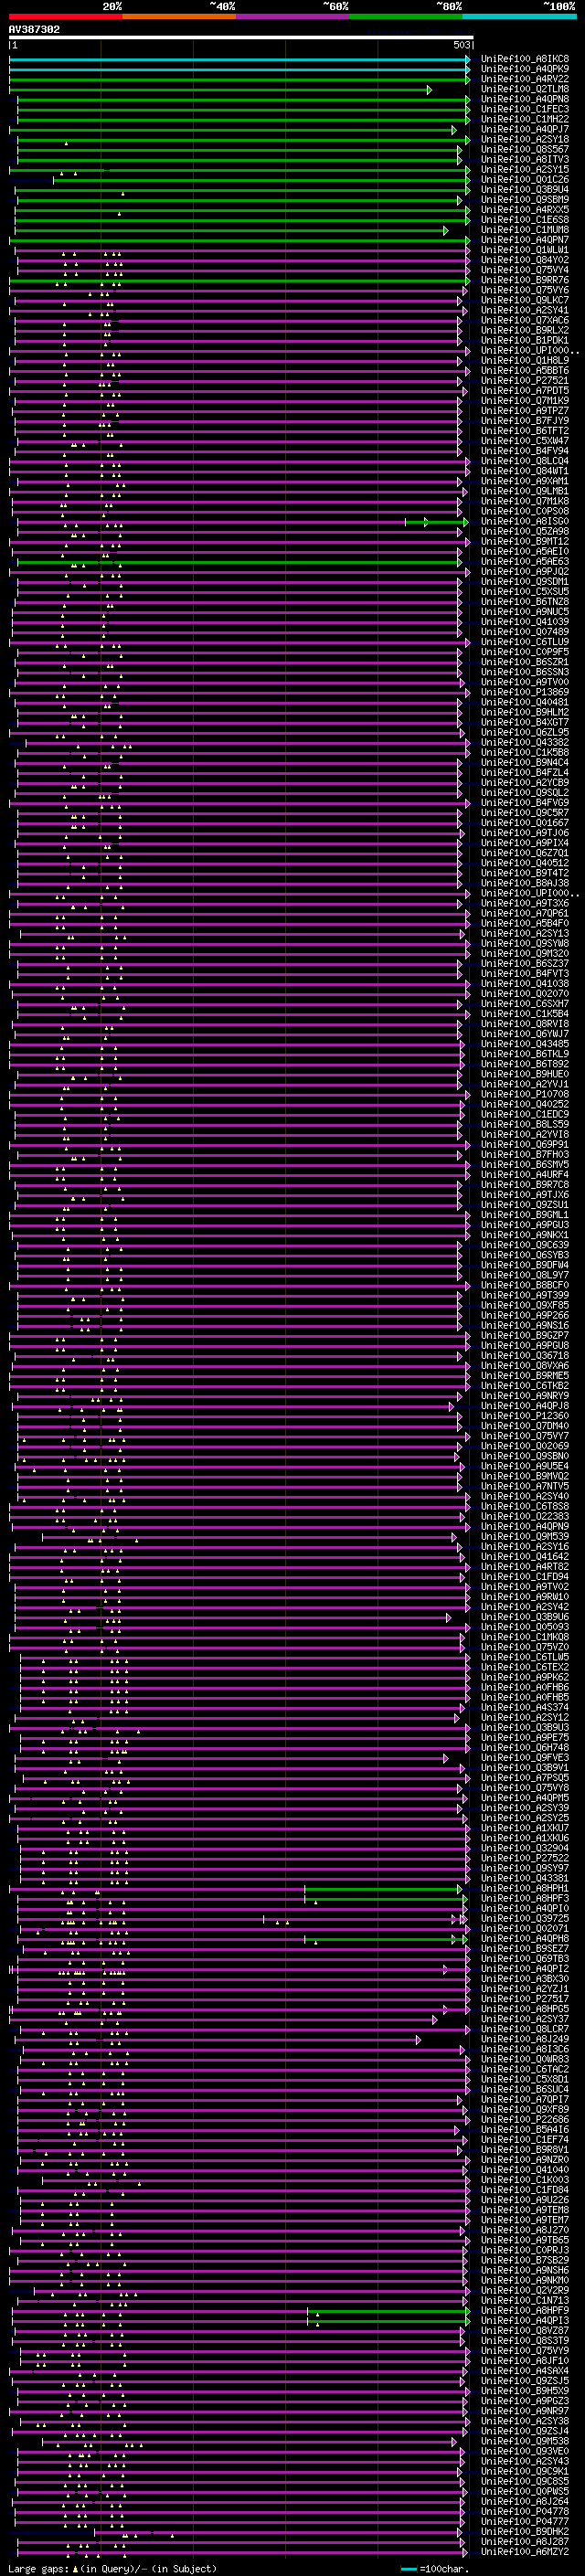This screenshot has height=2576, width=585.
Task: Click the cyan alignment bar for UniRef100_A8IKC8
Action: 239,60
